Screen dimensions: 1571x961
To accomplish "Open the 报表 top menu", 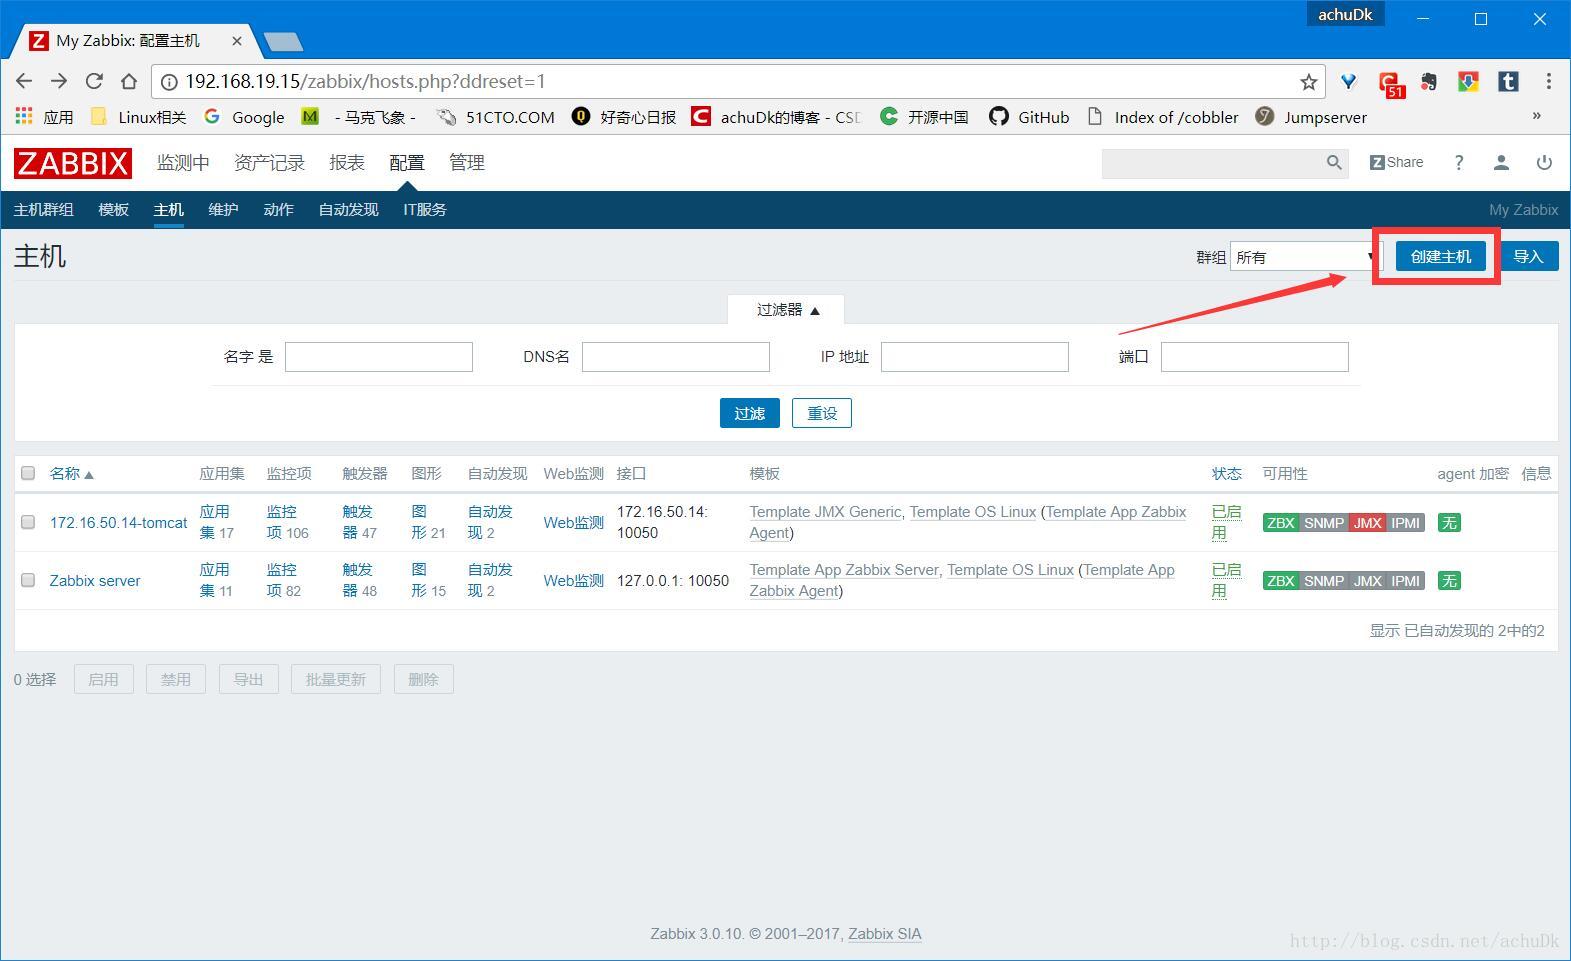I will tap(347, 162).
